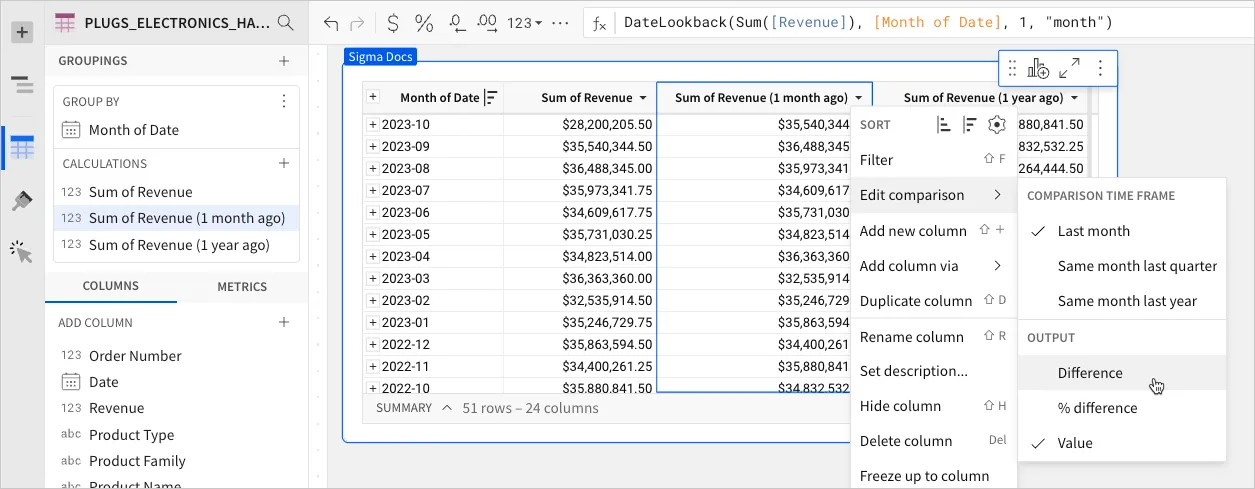
Task: Choose Value output
Action: (x=1122, y=443)
